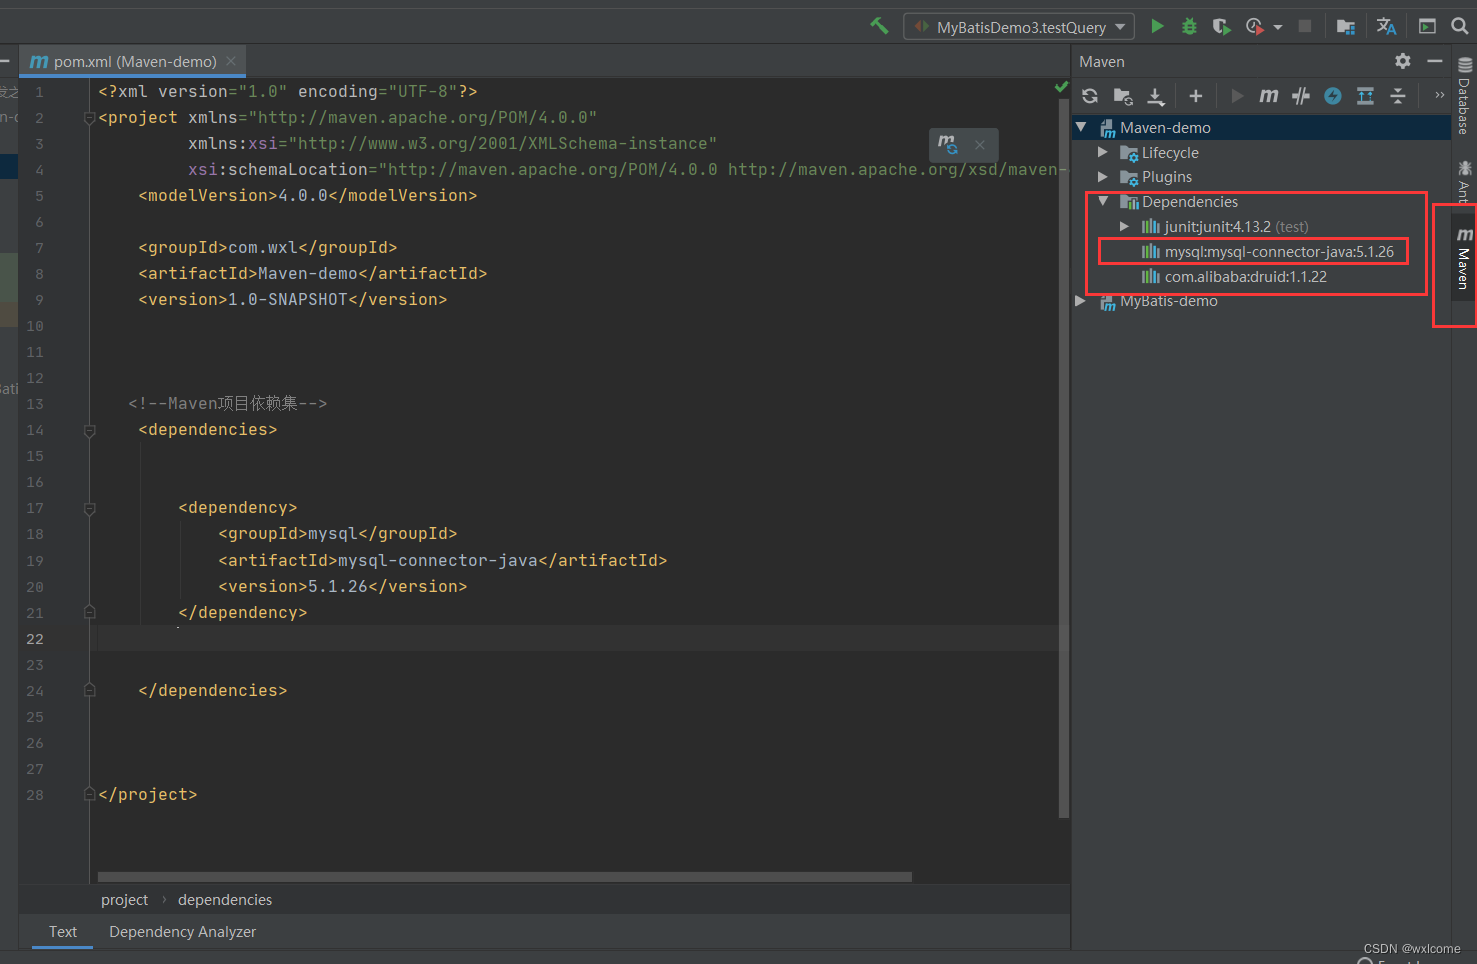1477x964 pixels.
Task: Load Maven changes floating button
Action: [948, 145]
